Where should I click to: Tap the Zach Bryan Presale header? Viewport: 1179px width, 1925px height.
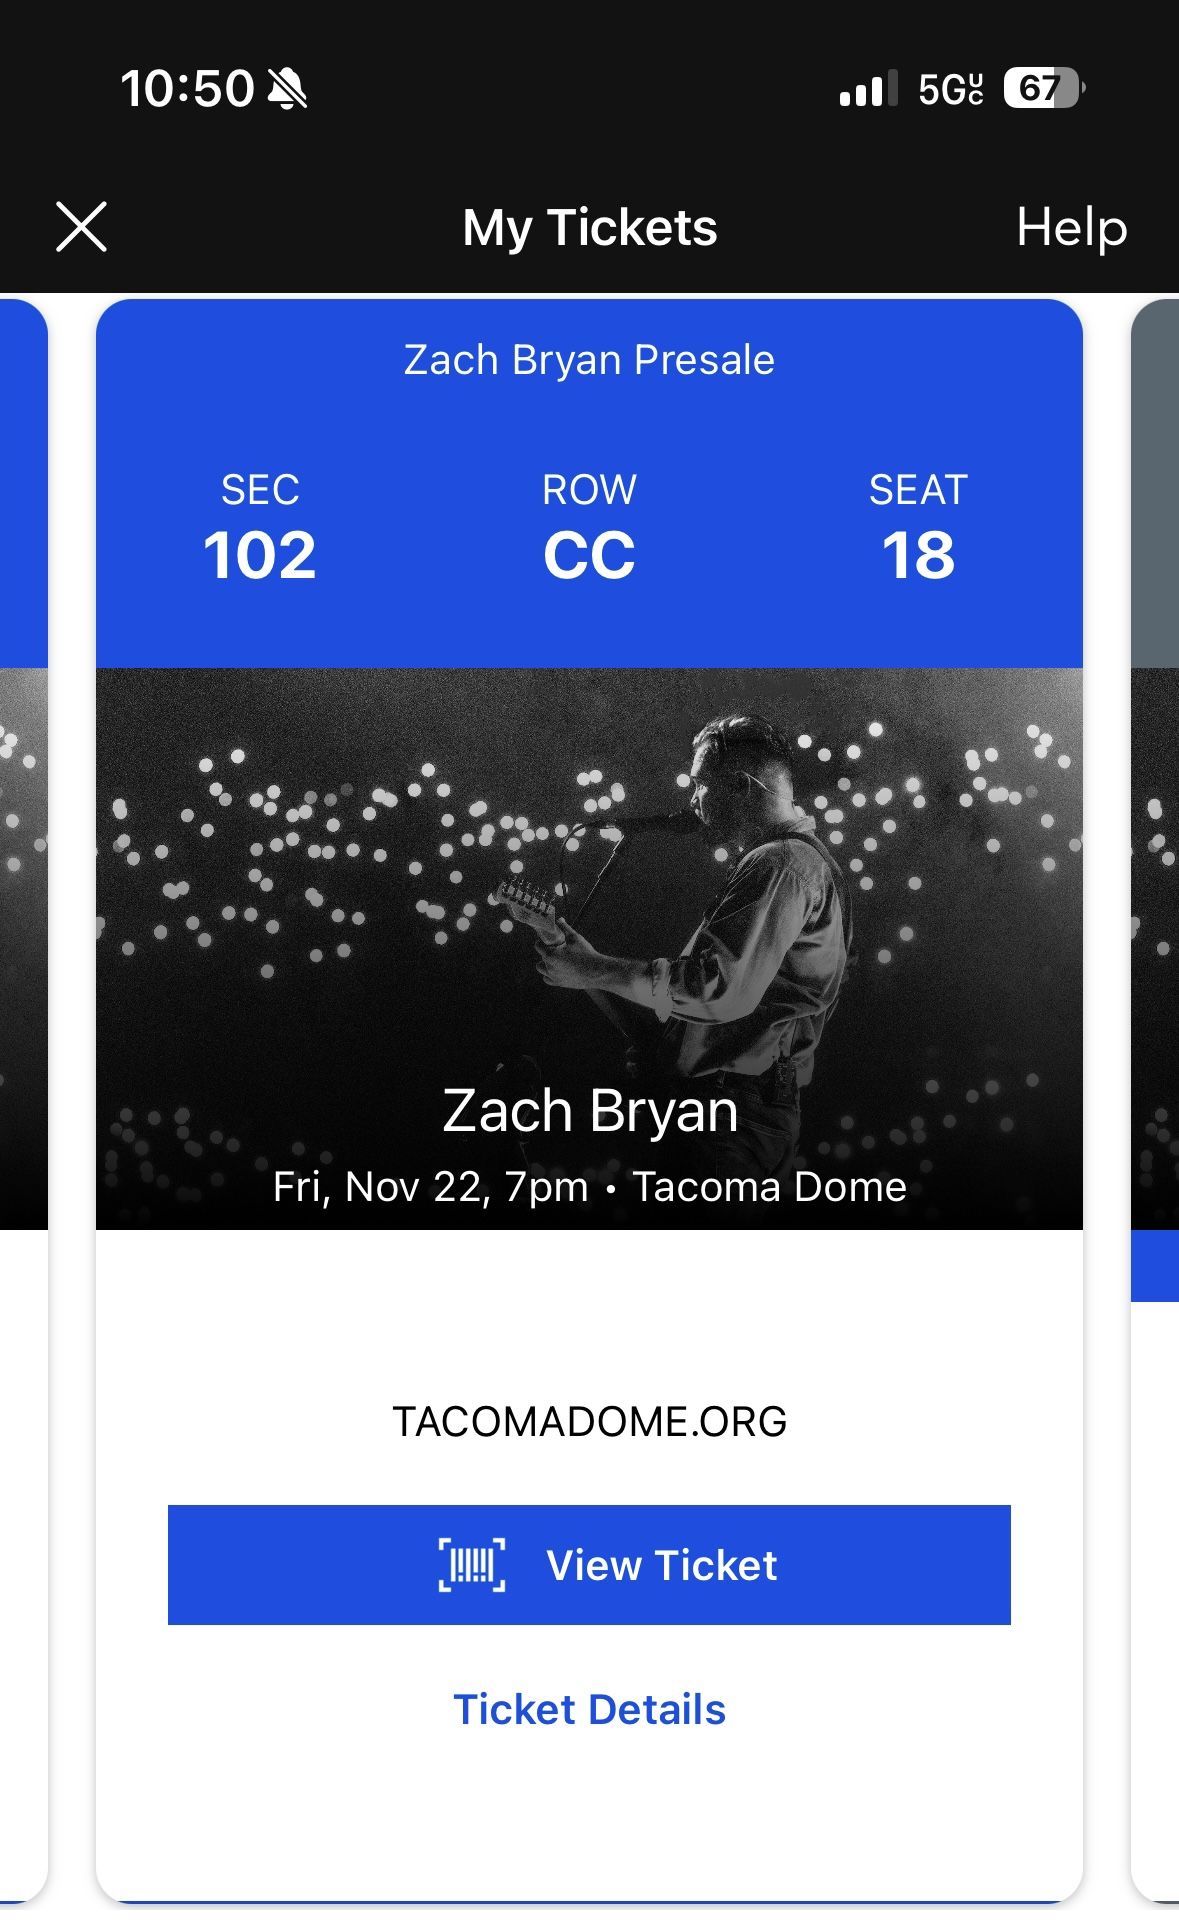pyautogui.click(x=589, y=360)
